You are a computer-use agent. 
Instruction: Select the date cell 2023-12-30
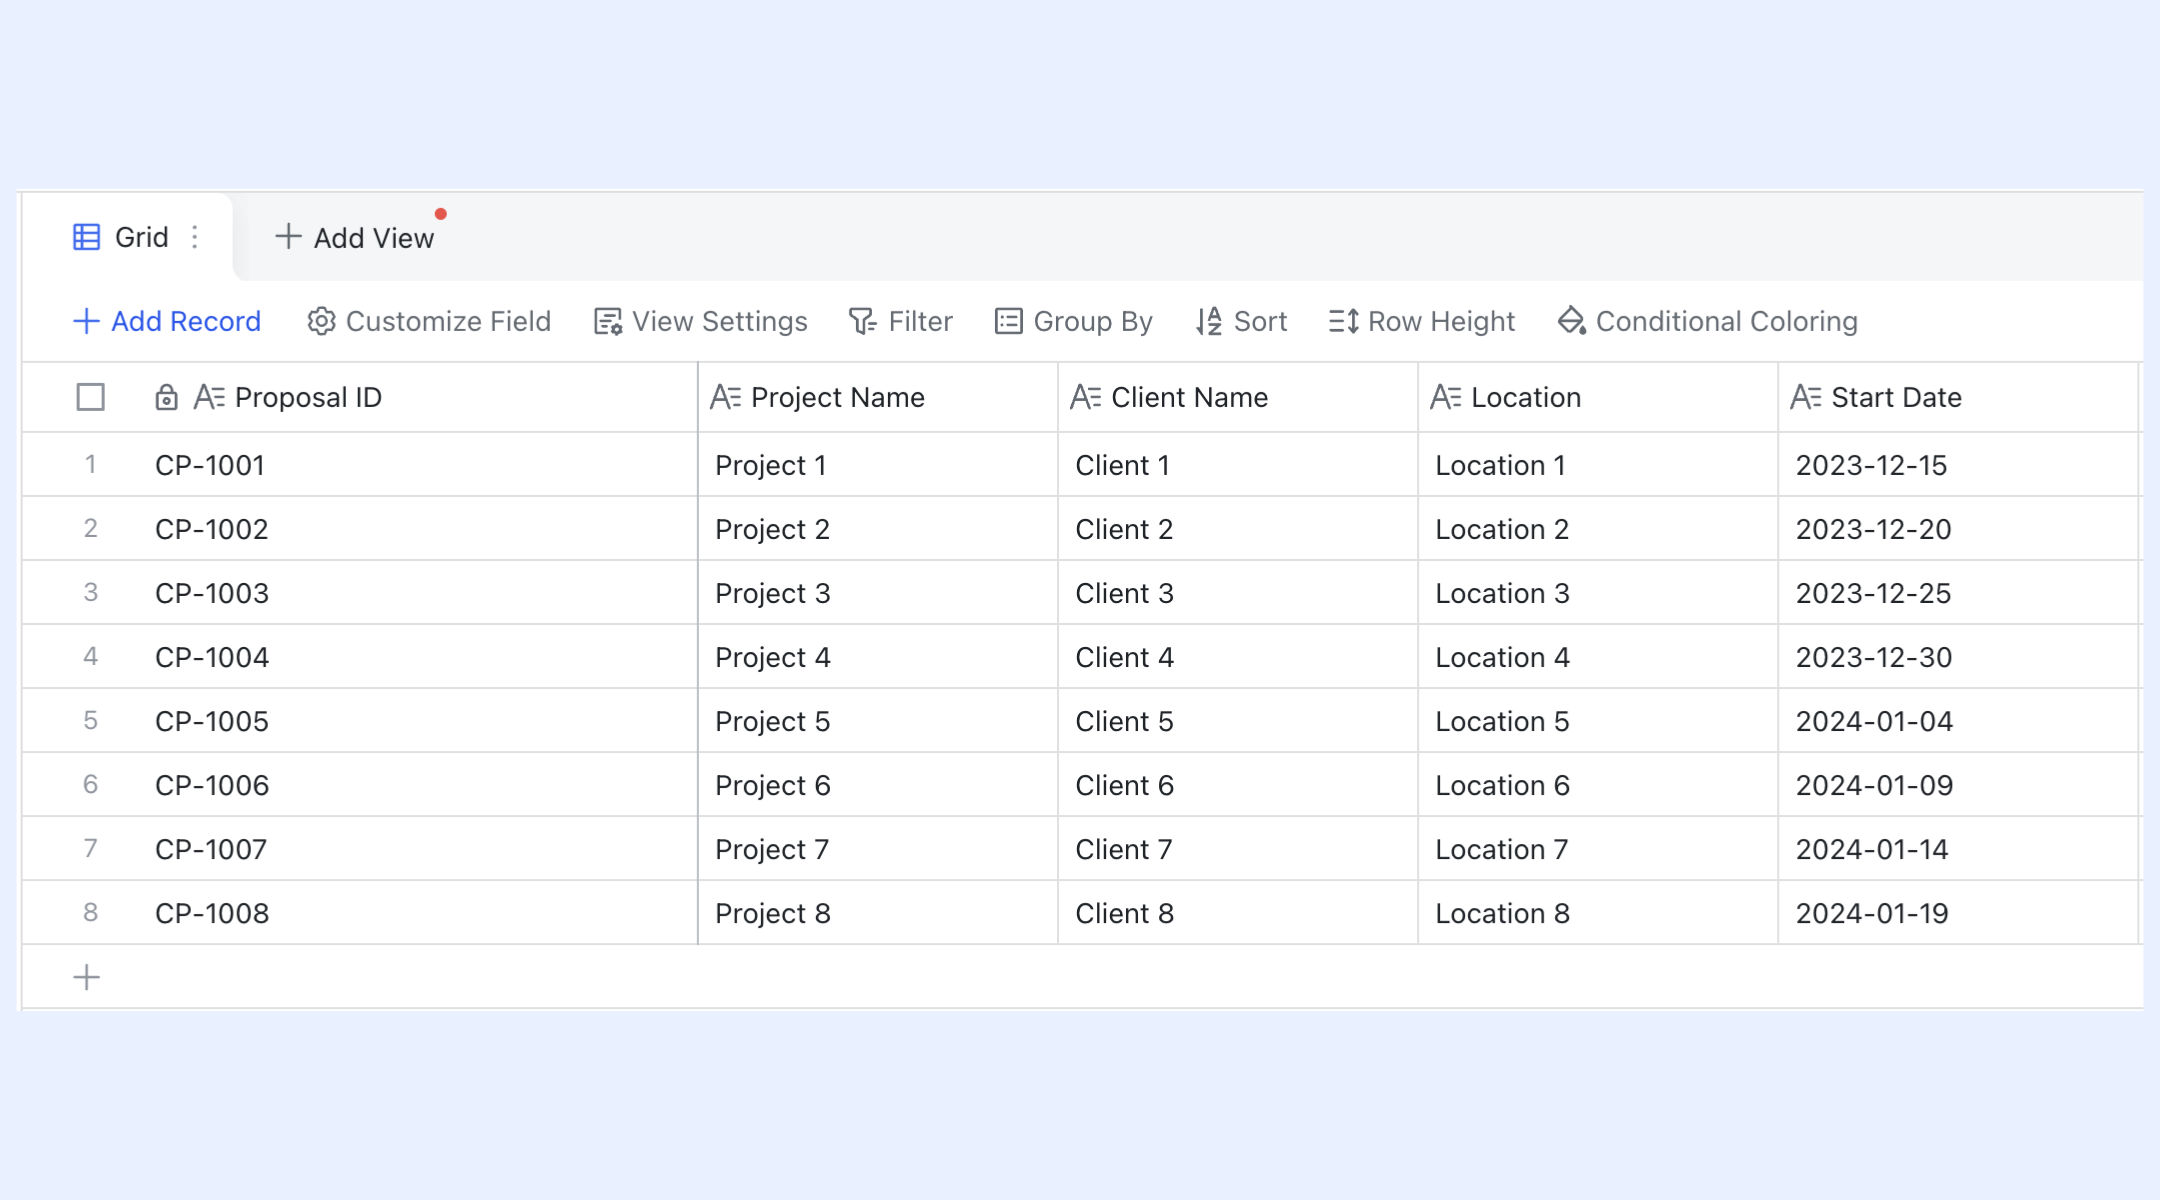(x=1958, y=657)
